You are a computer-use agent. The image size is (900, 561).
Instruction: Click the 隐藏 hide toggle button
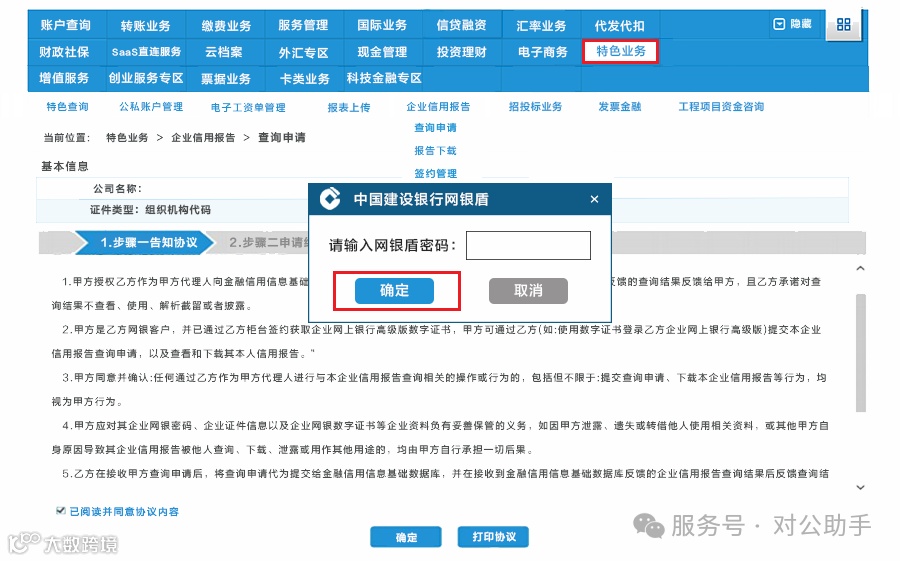(x=793, y=24)
